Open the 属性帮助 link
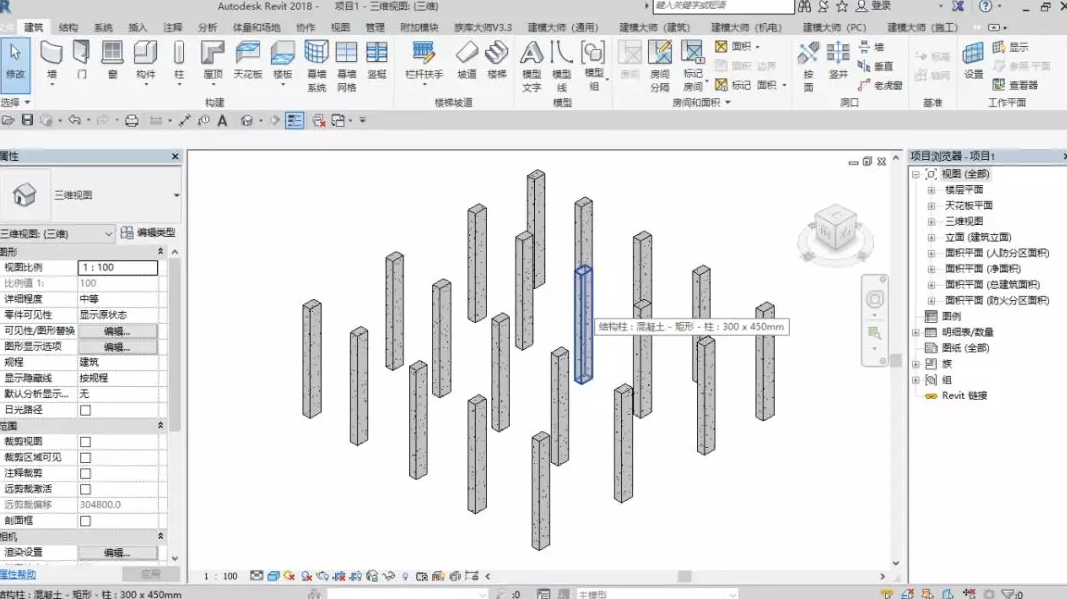The height and width of the screenshot is (599, 1067). [18, 575]
